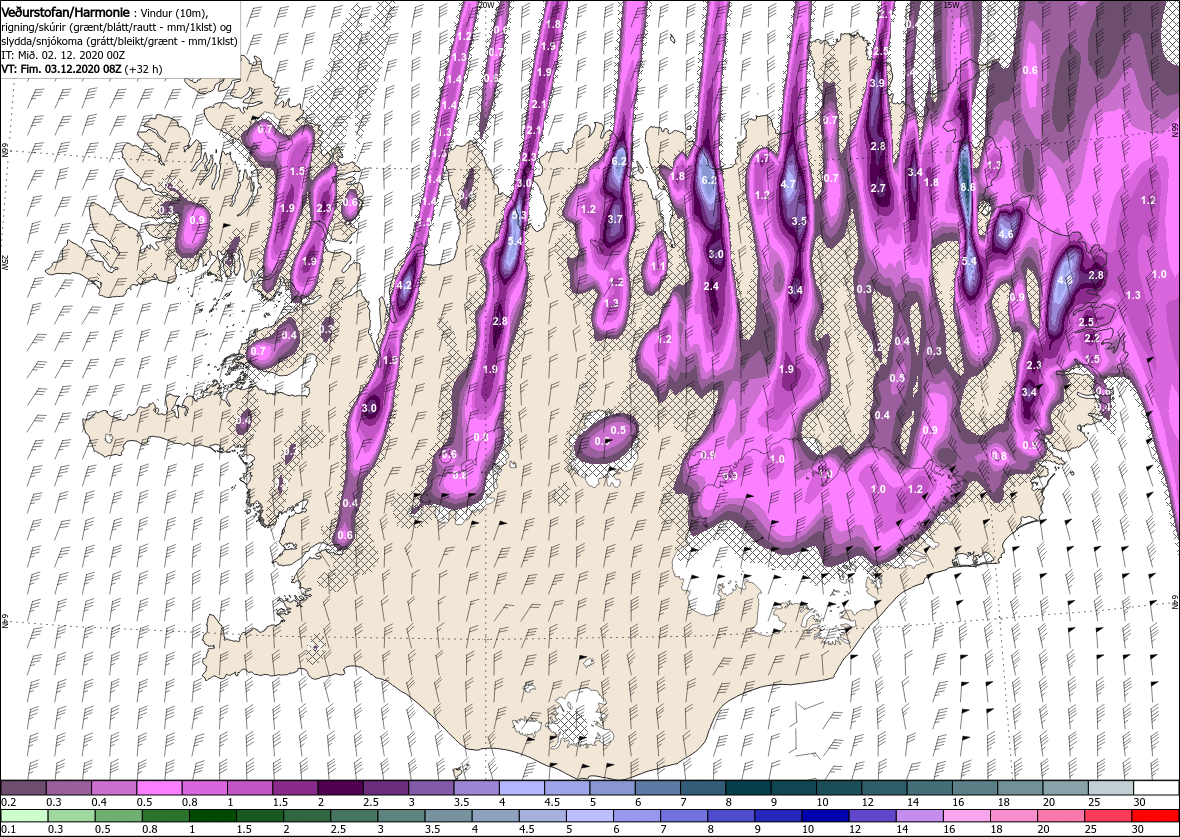Select the dark teal 8 snow legend swatch
The width and height of the screenshot is (1180, 837).
(x=749, y=788)
